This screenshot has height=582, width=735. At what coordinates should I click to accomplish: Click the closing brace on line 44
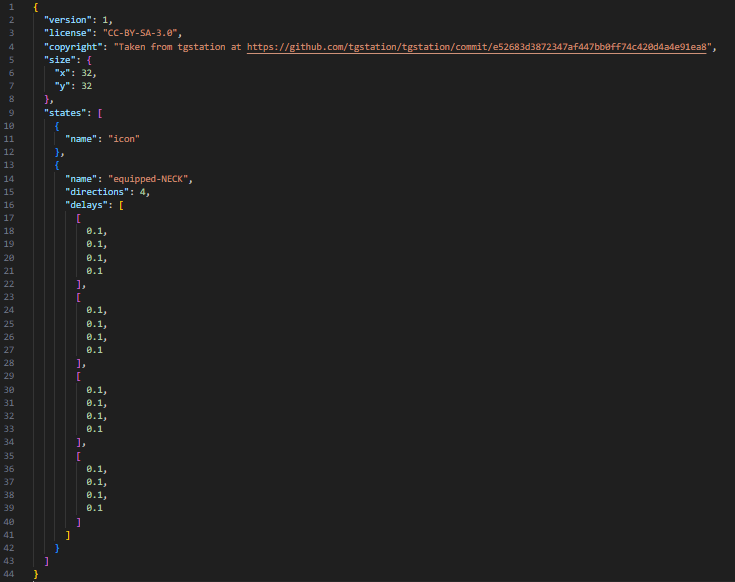tap(36, 574)
